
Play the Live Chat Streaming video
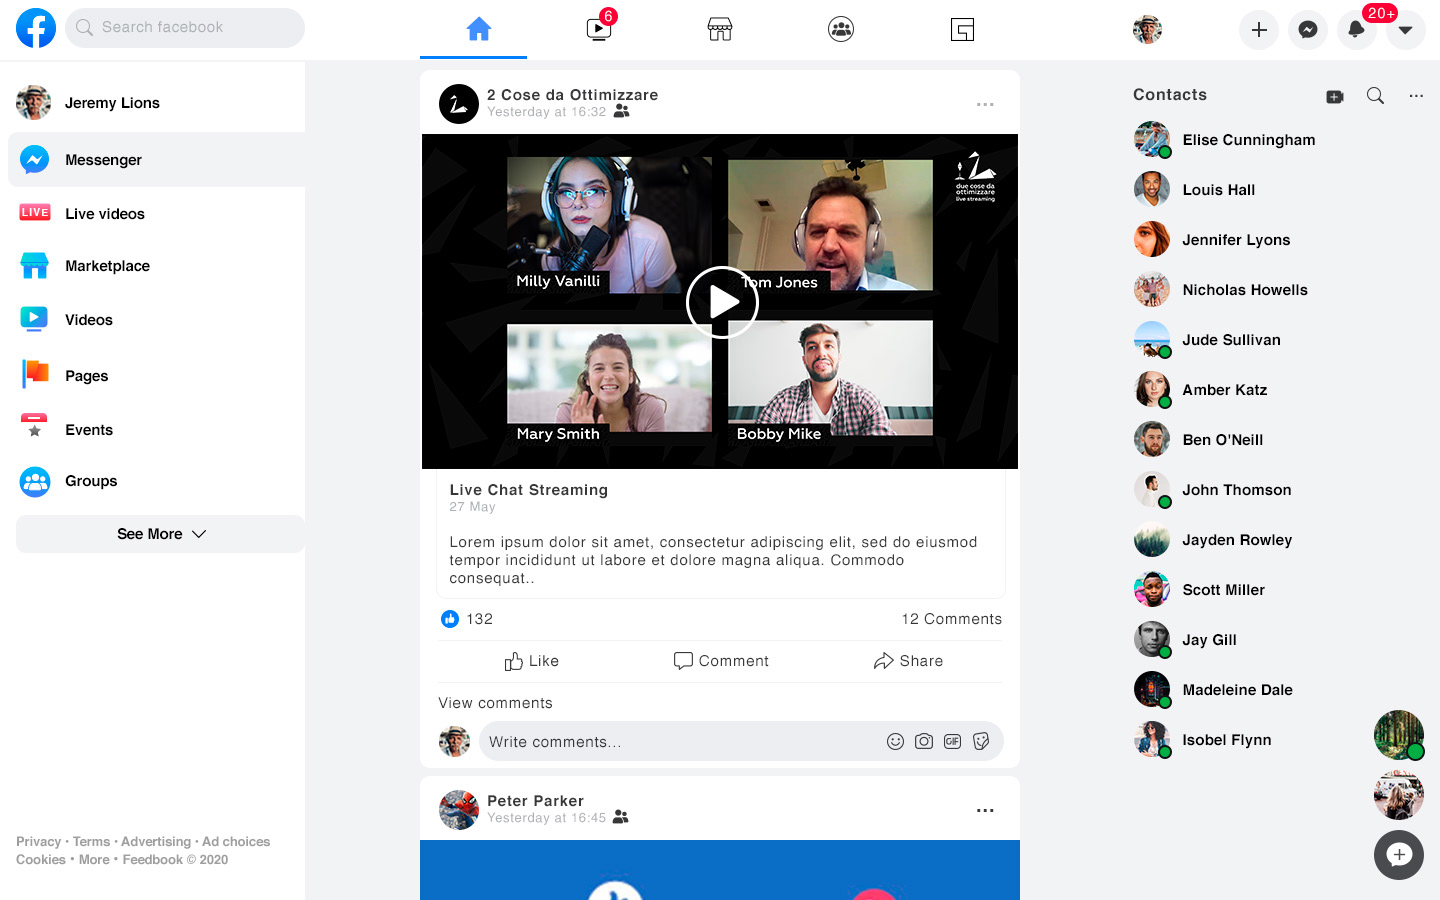(x=722, y=302)
